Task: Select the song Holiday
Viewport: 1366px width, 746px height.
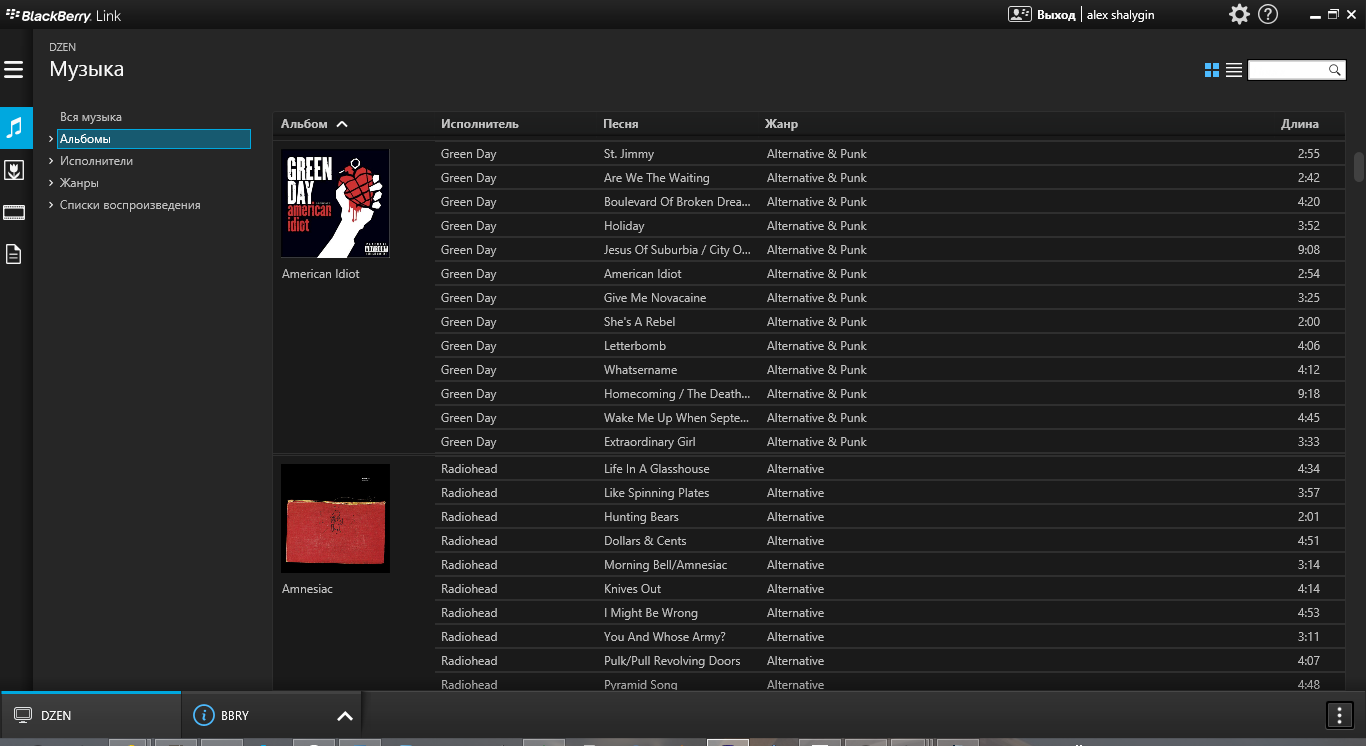Action: pos(624,226)
